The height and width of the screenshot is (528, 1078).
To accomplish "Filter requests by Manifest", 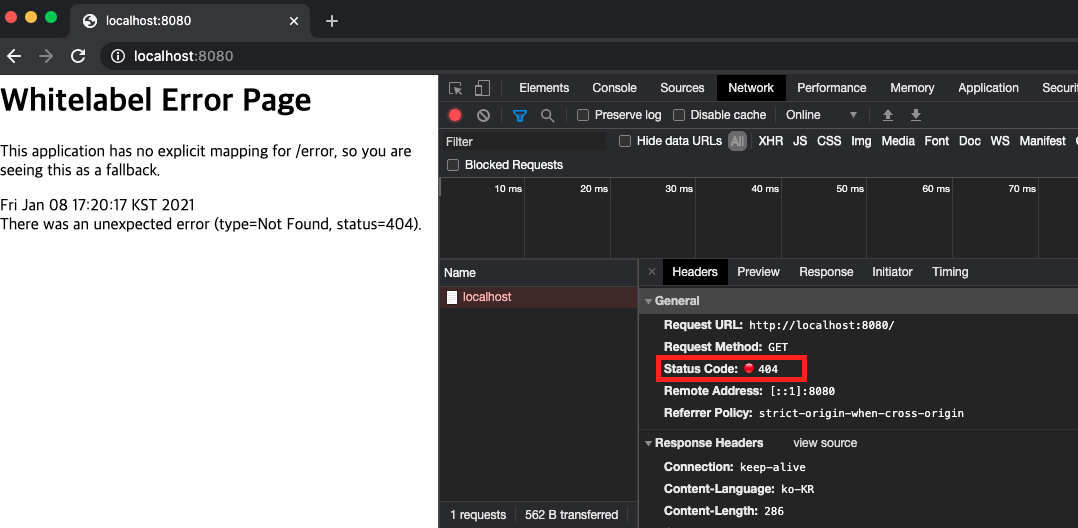I will point(1042,141).
